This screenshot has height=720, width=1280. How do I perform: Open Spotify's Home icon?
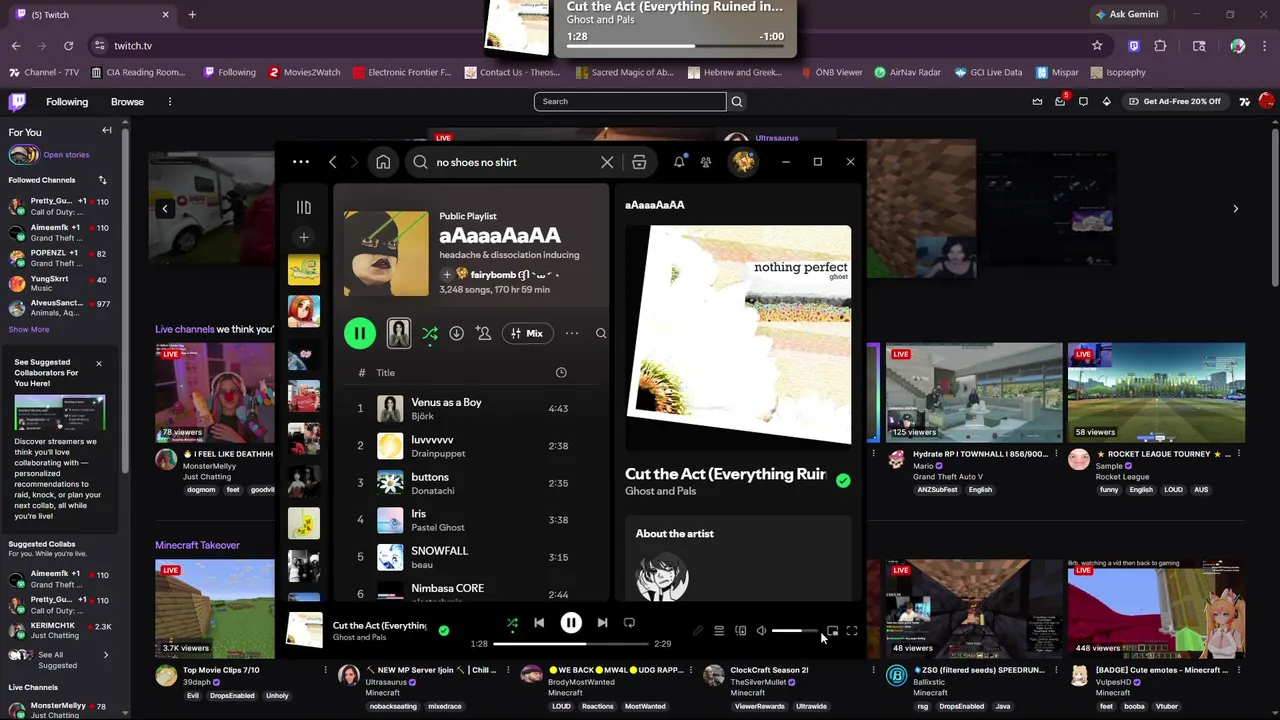tap(383, 162)
